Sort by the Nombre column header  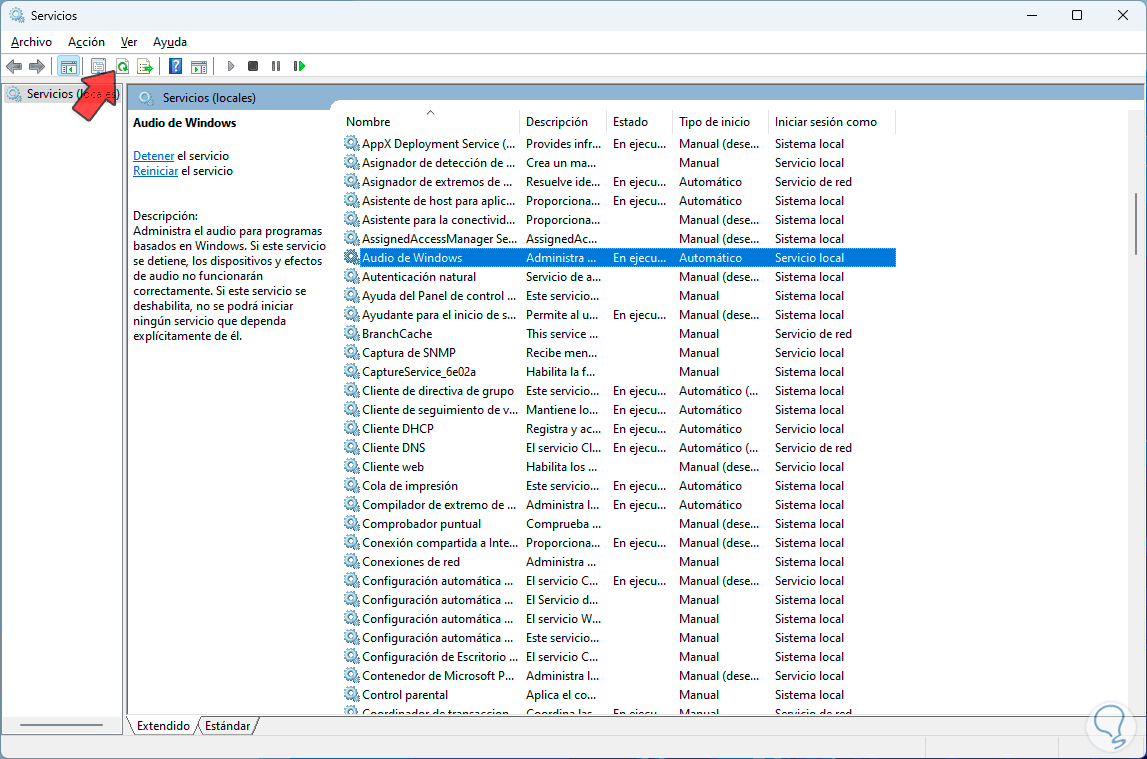click(x=432, y=122)
